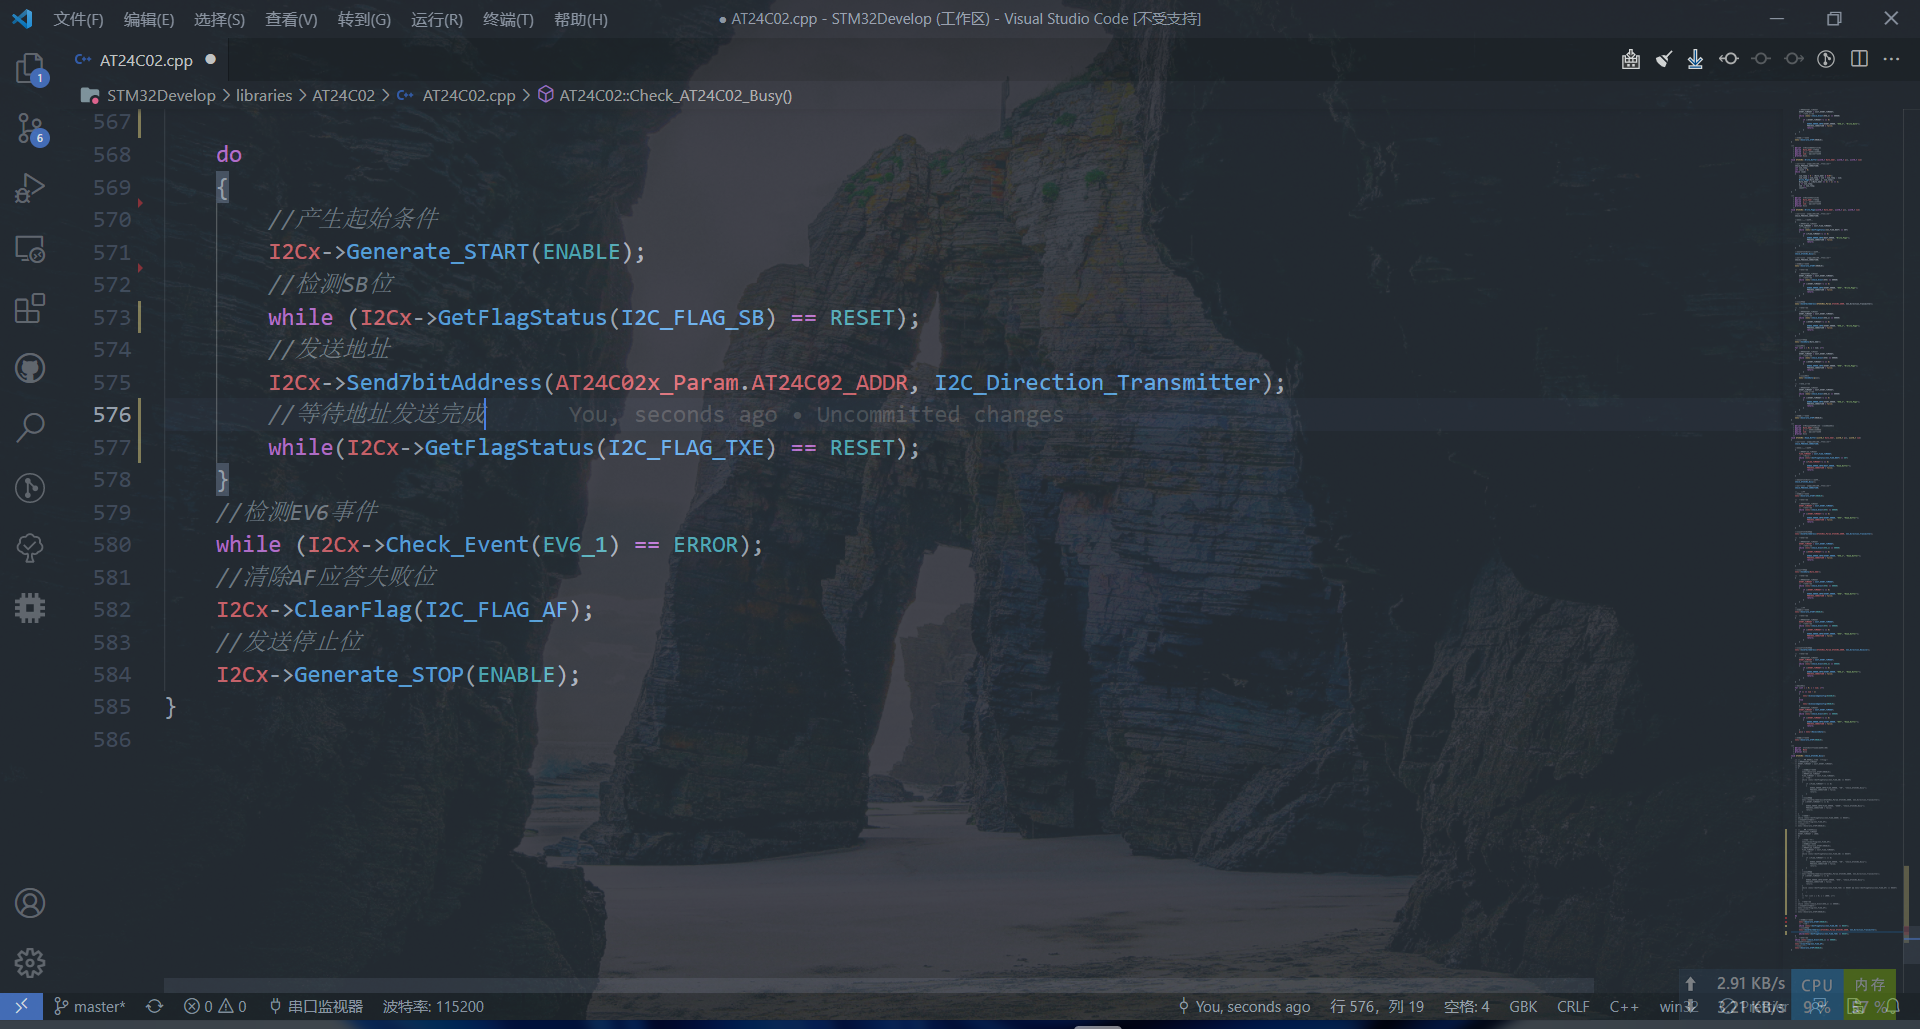The image size is (1920, 1029).
Task: Click the clean broom icon in the editor toolbar
Action: click(x=1663, y=59)
